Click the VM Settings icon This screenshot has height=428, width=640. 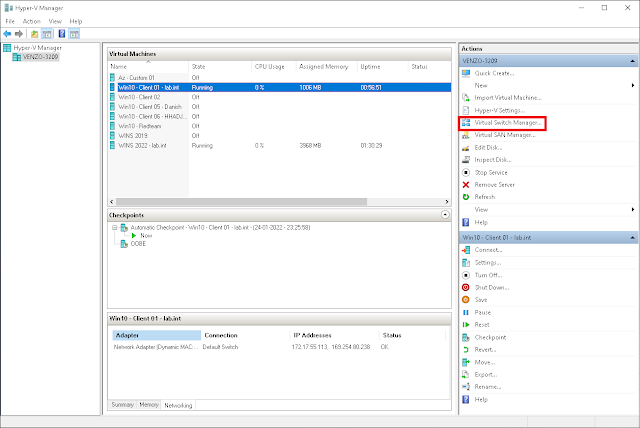coord(466,262)
